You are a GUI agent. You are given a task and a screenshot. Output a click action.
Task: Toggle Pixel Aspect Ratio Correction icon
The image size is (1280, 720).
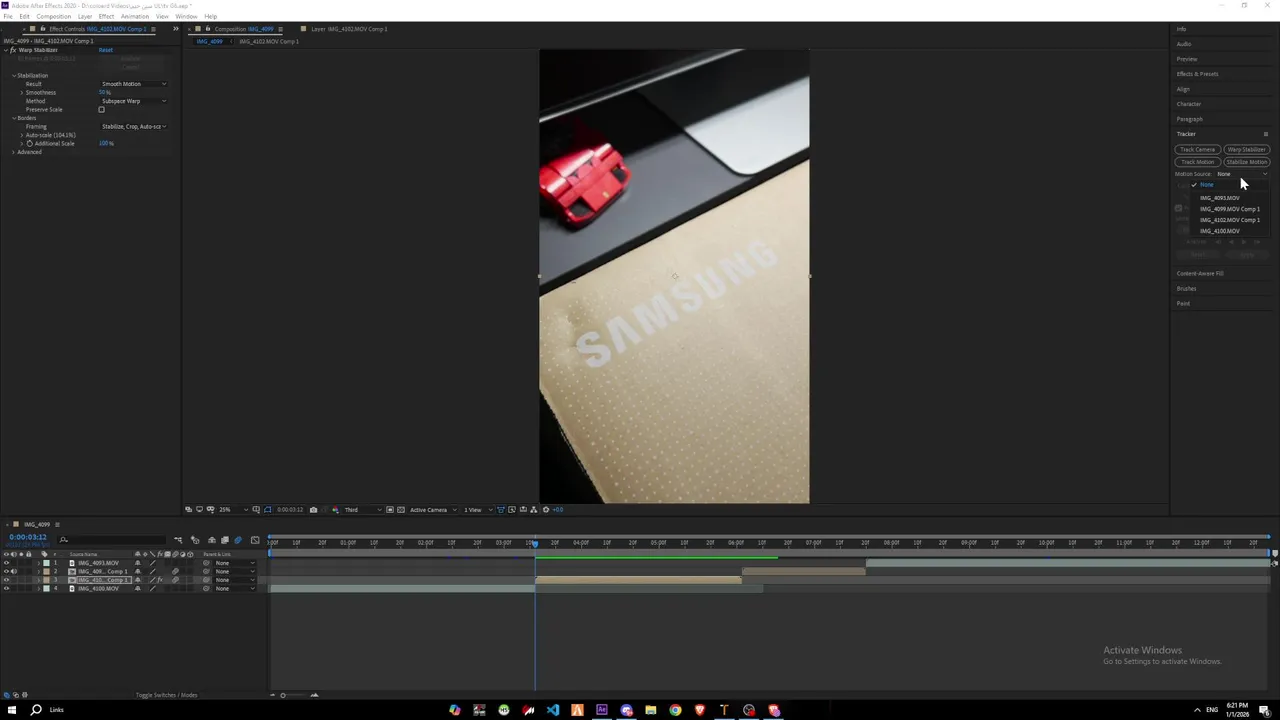(500, 510)
